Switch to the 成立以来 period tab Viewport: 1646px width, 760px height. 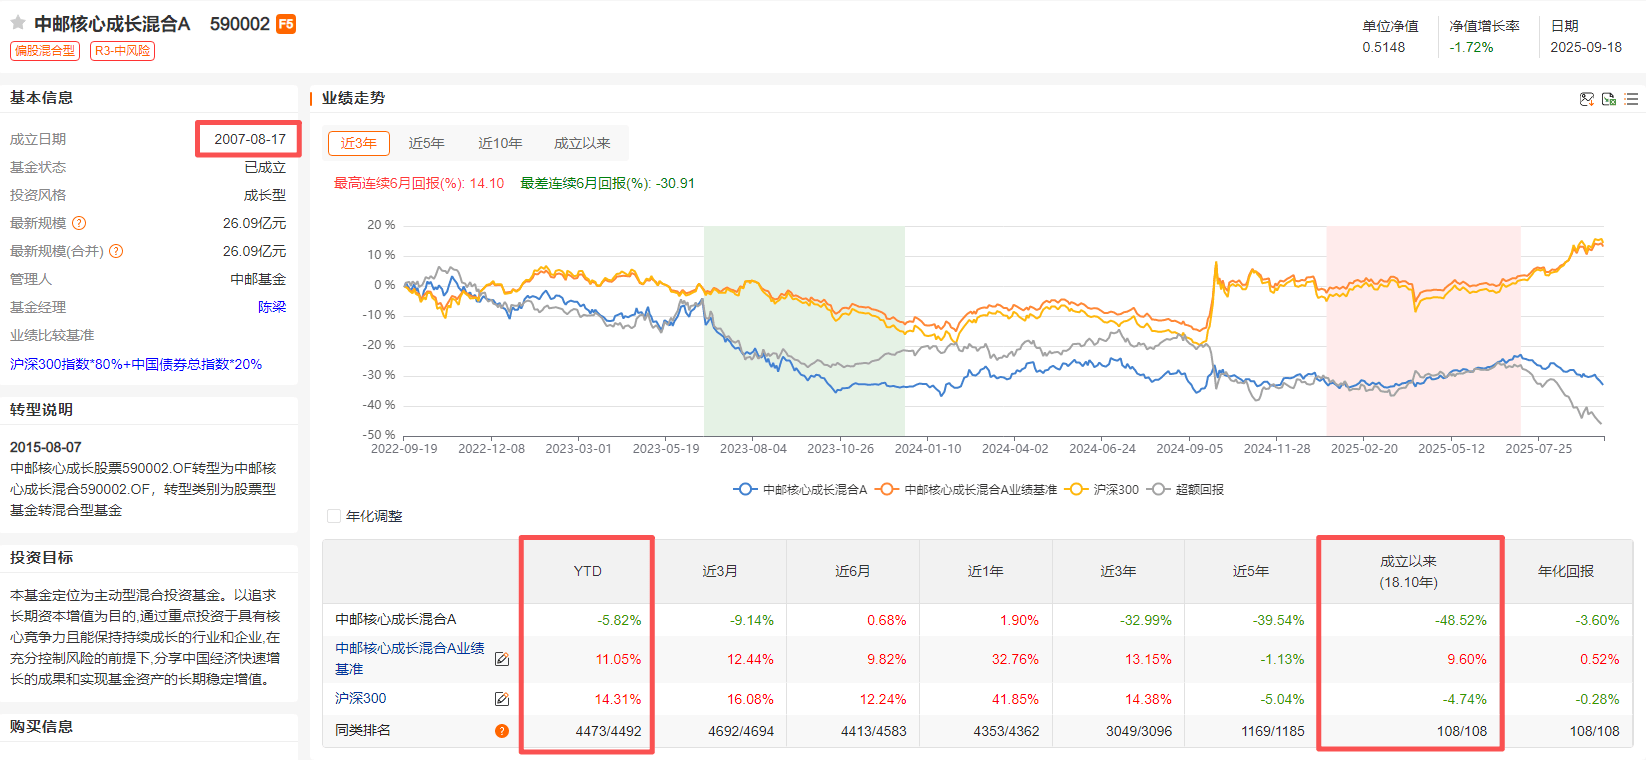point(582,143)
